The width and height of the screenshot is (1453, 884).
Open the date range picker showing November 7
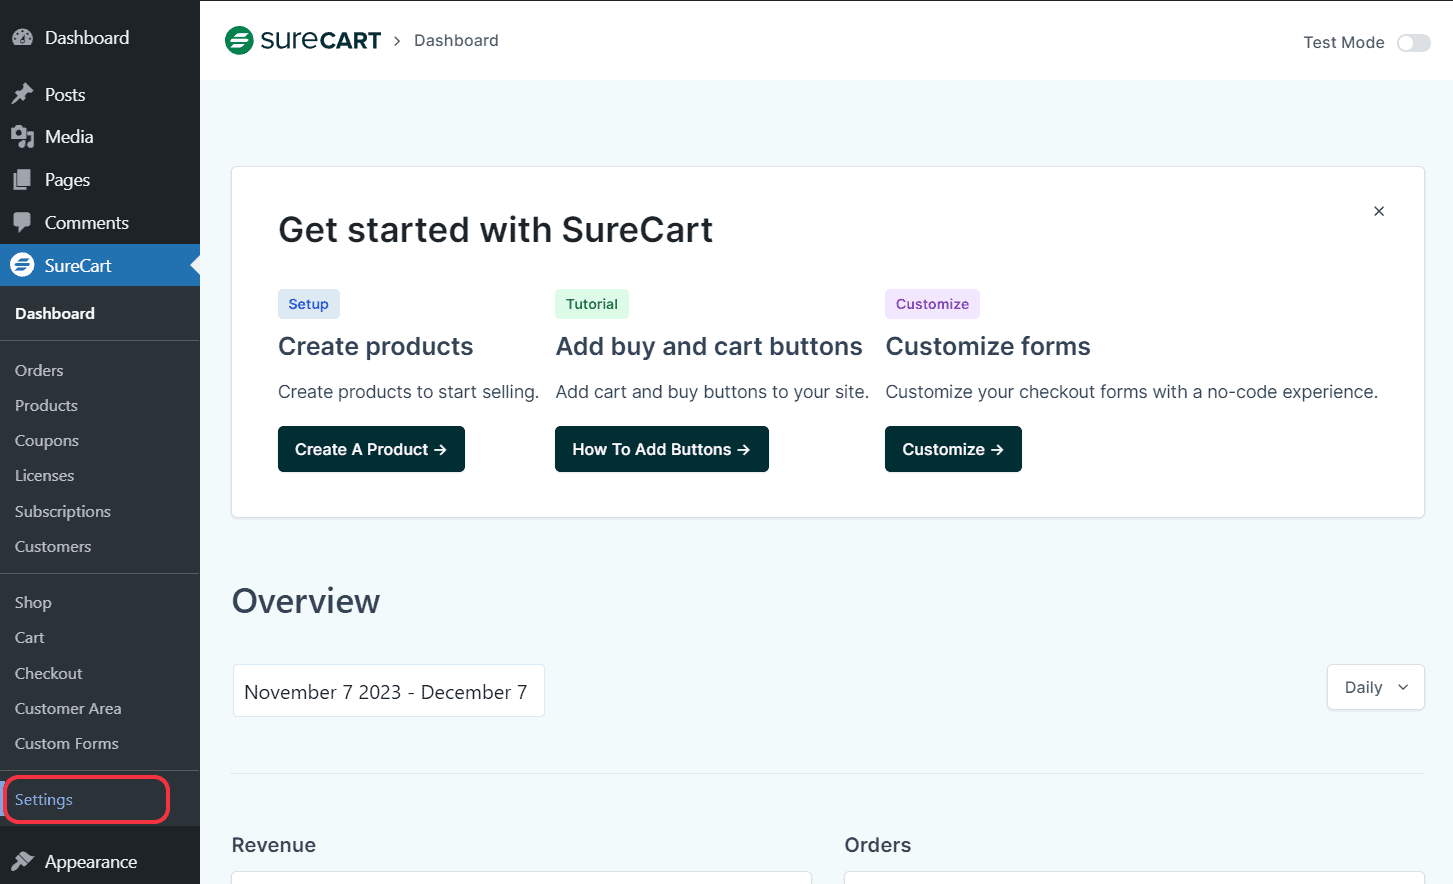click(388, 690)
